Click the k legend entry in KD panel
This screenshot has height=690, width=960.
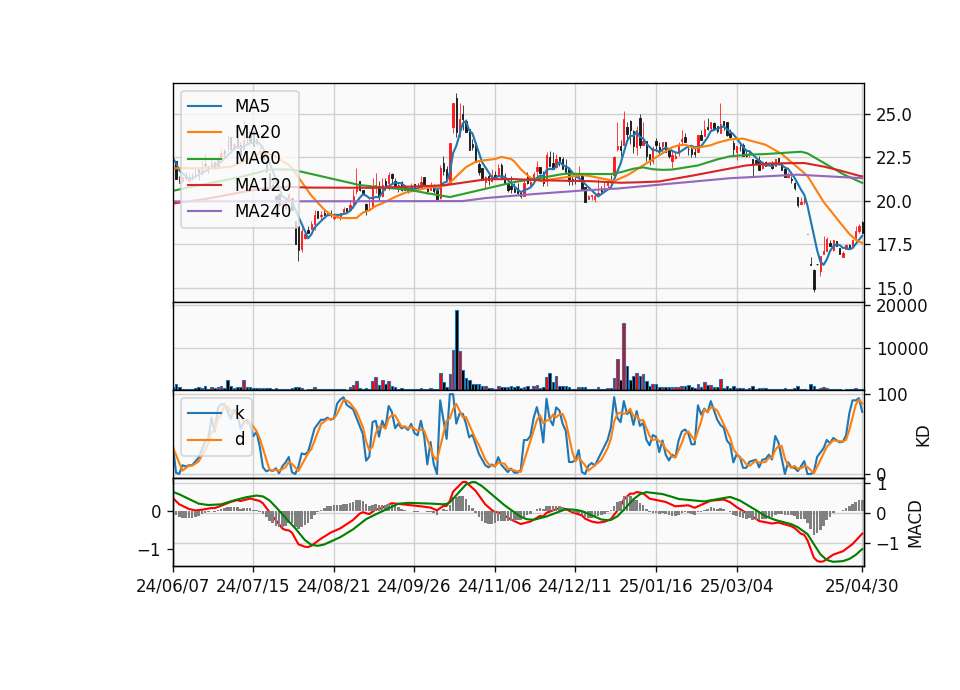(x=239, y=413)
